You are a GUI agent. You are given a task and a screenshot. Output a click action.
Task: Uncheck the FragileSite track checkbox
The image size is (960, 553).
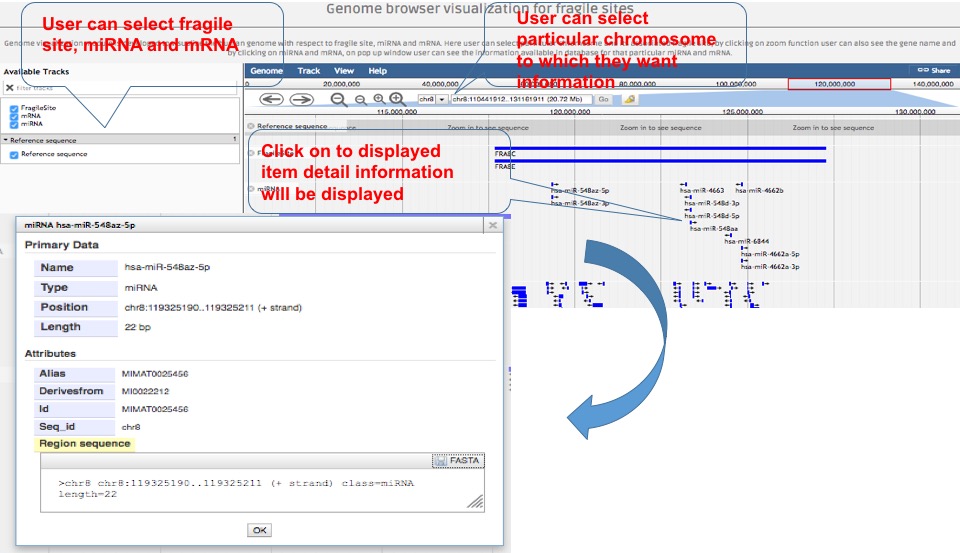(13, 108)
